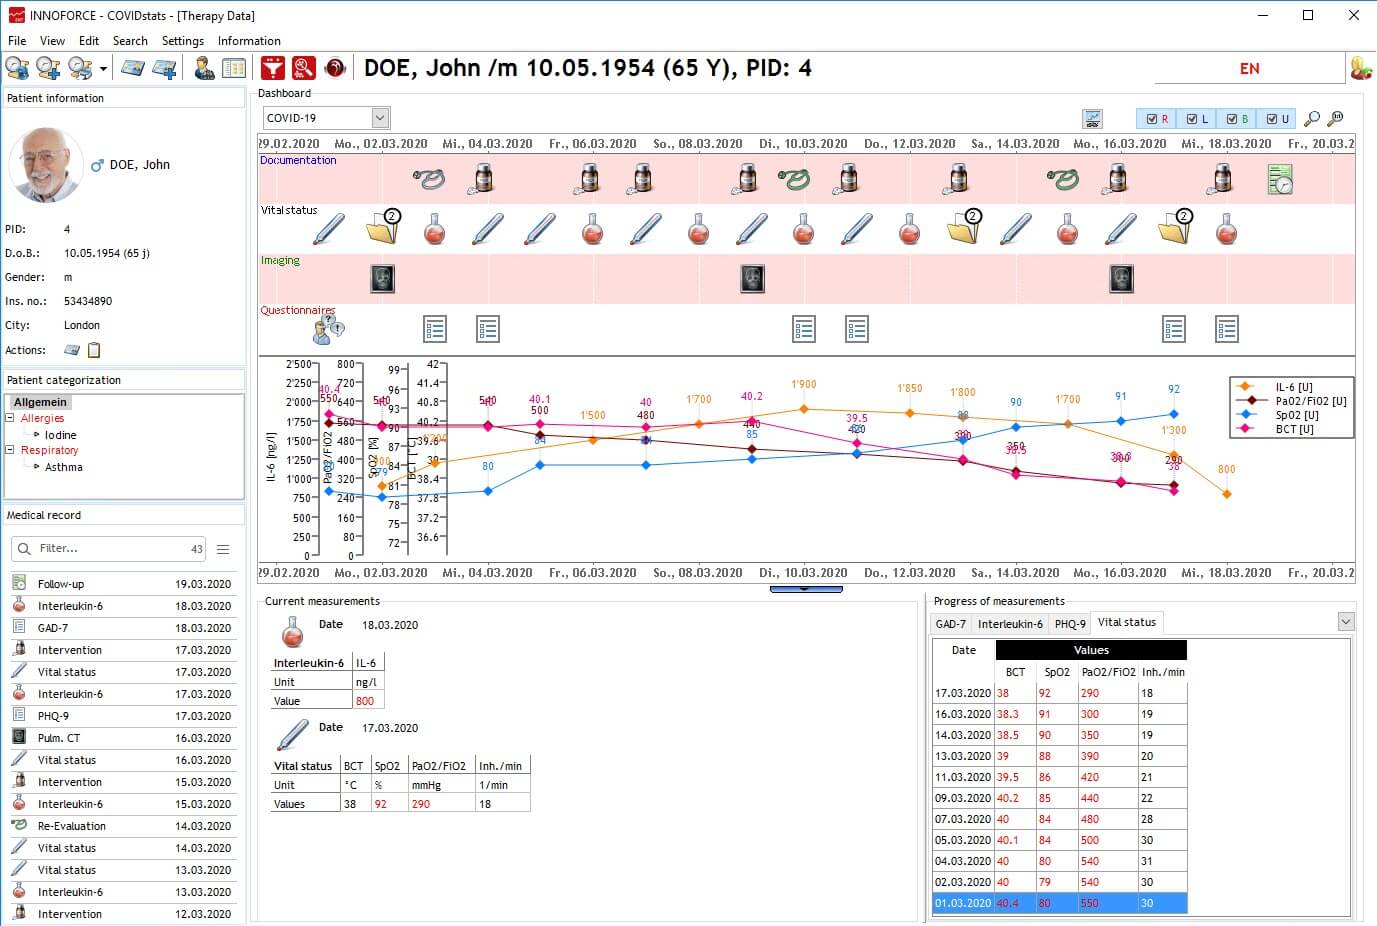Click the user icon at top-right corner
The image size is (1377, 926).
coord(1361,68)
